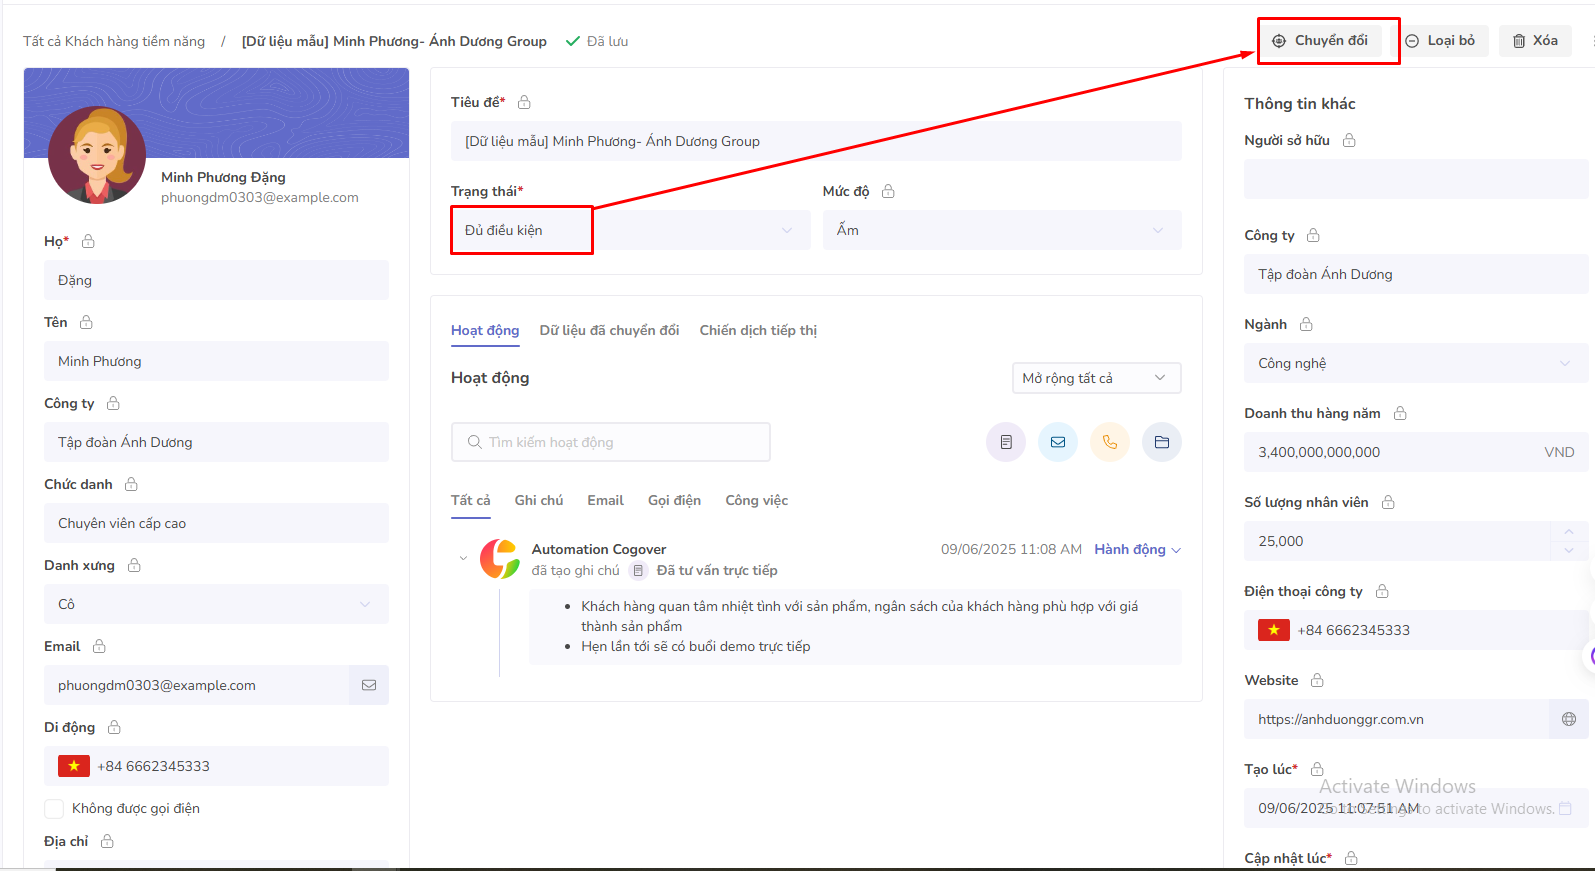Click the folder task activity round icon
This screenshot has height=871, width=1595.
point(1162,442)
